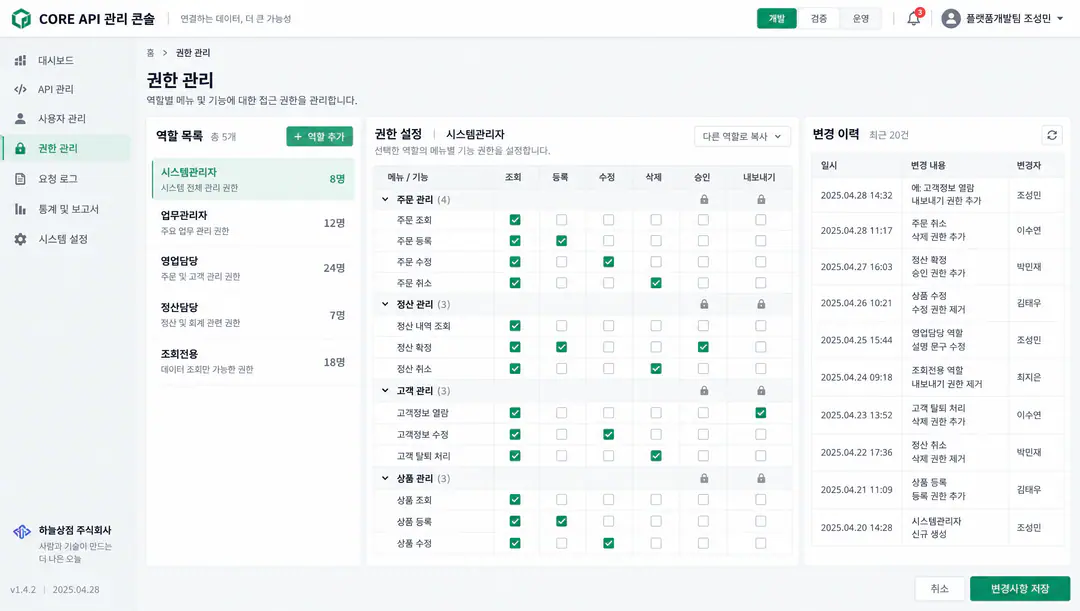Uncheck 조회 for 주문 조회
This screenshot has height=611, width=1080.
pyautogui.click(x=515, y=220)
